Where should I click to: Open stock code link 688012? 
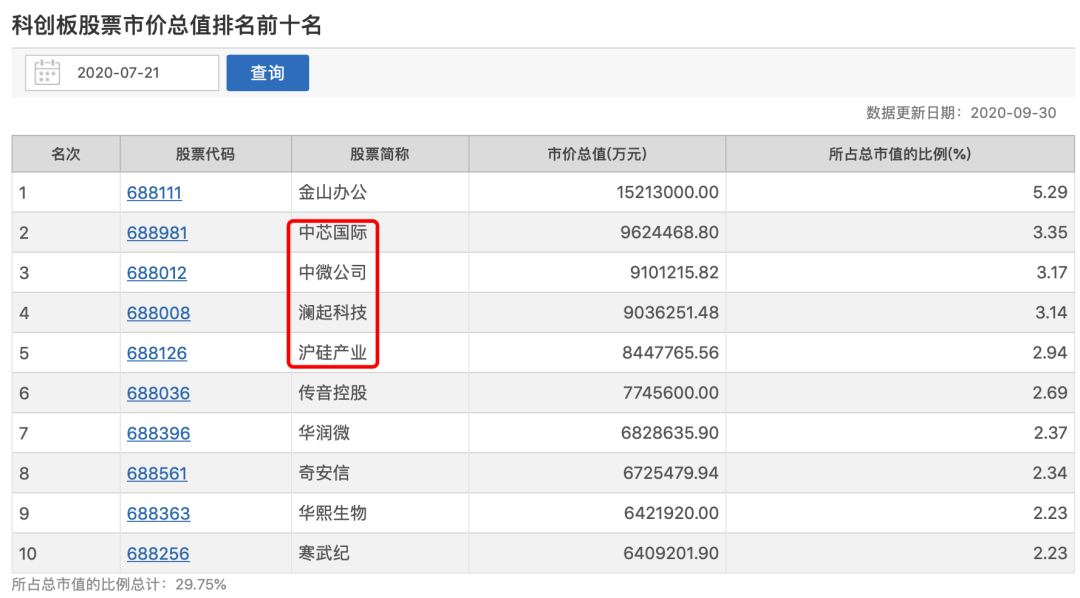click(x=157, y=273)
